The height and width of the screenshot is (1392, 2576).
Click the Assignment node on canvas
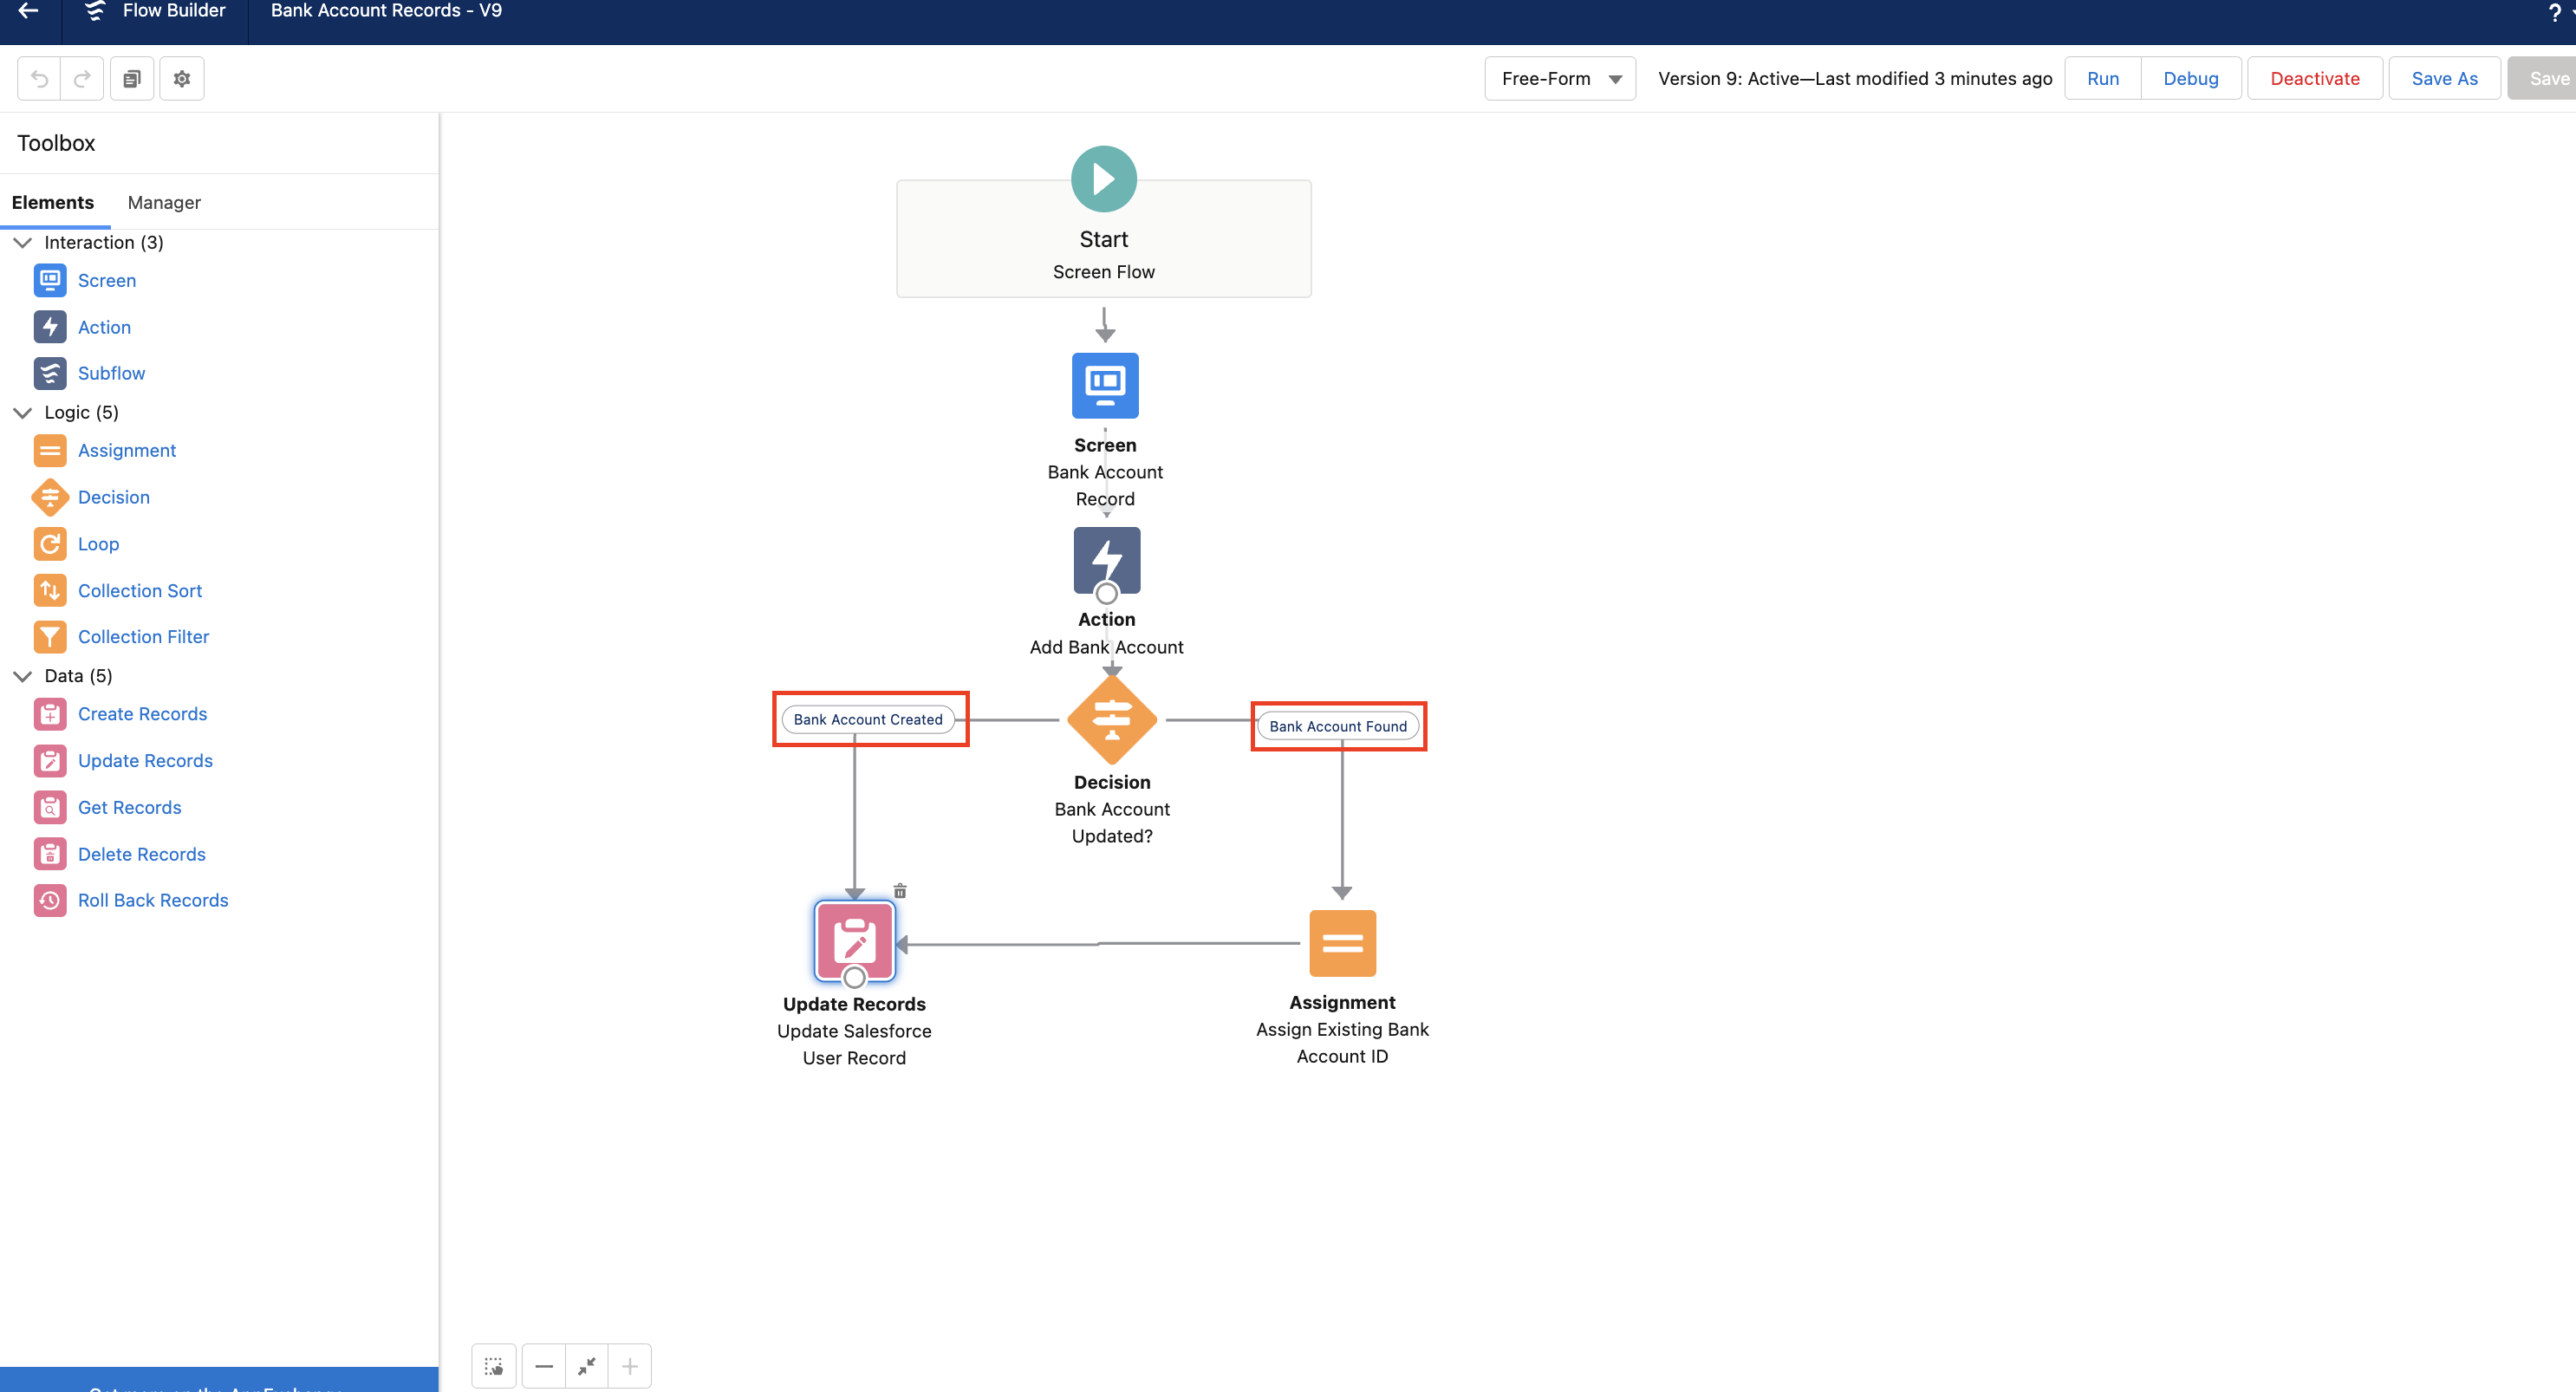(x=1342, y=942)
